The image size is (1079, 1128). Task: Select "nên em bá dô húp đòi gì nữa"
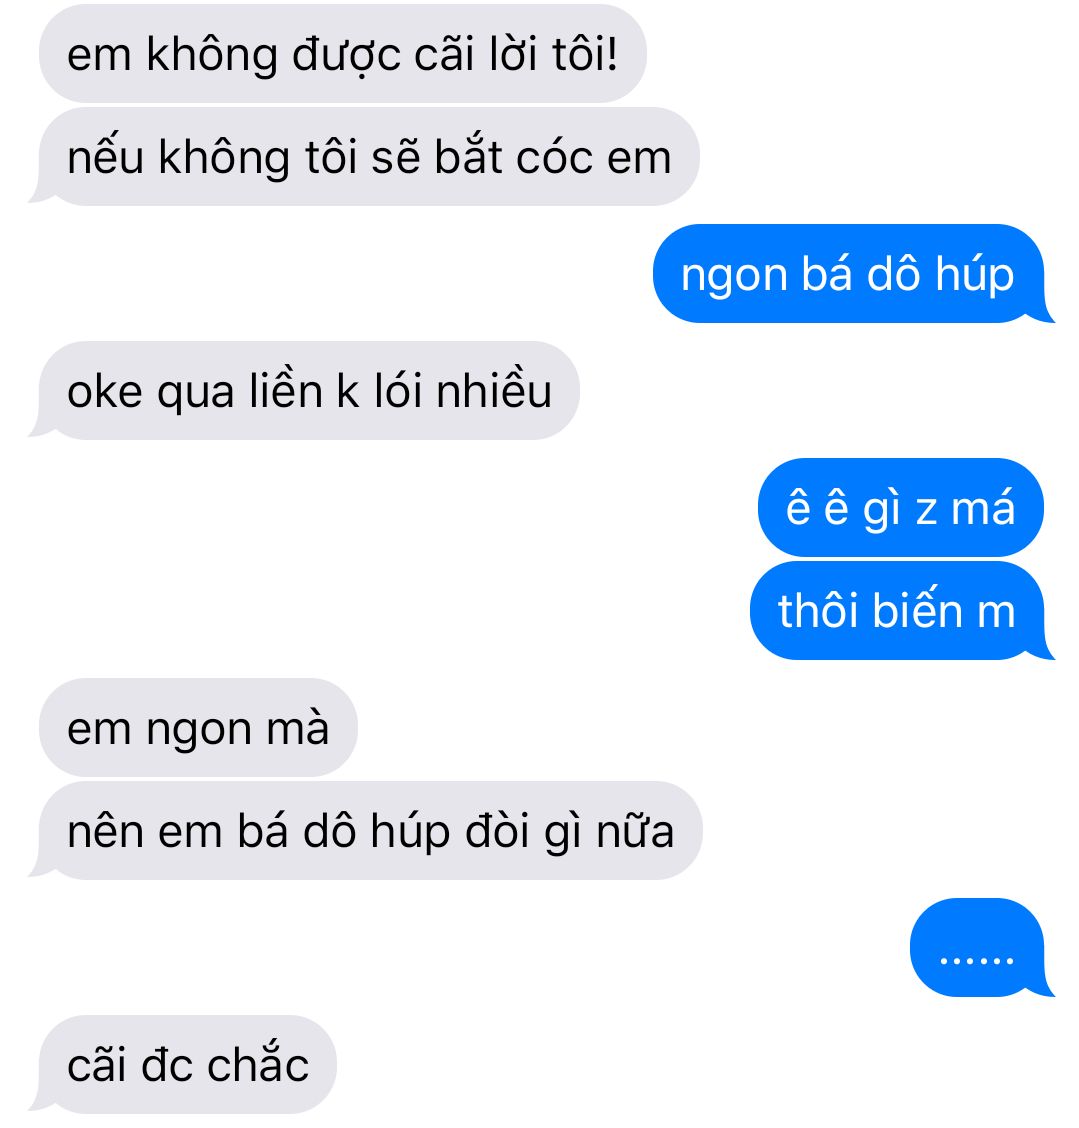[365, 831]
